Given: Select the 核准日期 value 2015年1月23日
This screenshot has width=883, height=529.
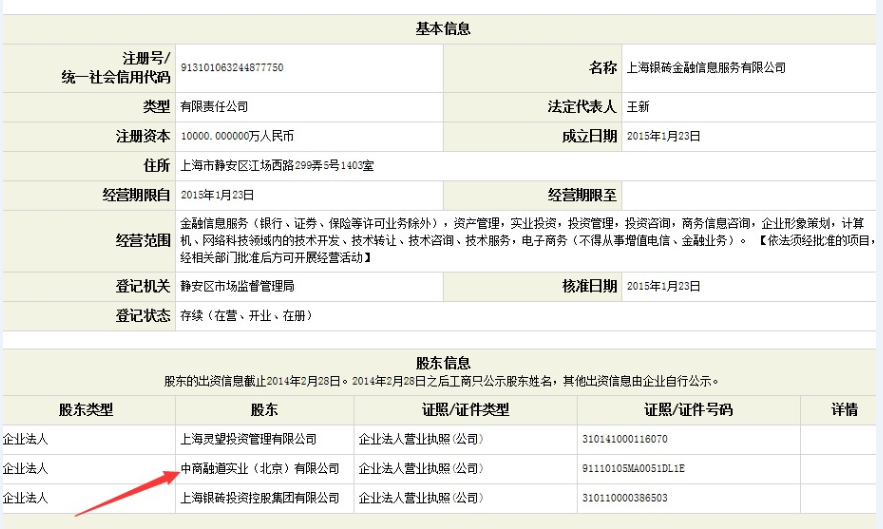Looking at the screenshot, I should [x=663, y=286].
